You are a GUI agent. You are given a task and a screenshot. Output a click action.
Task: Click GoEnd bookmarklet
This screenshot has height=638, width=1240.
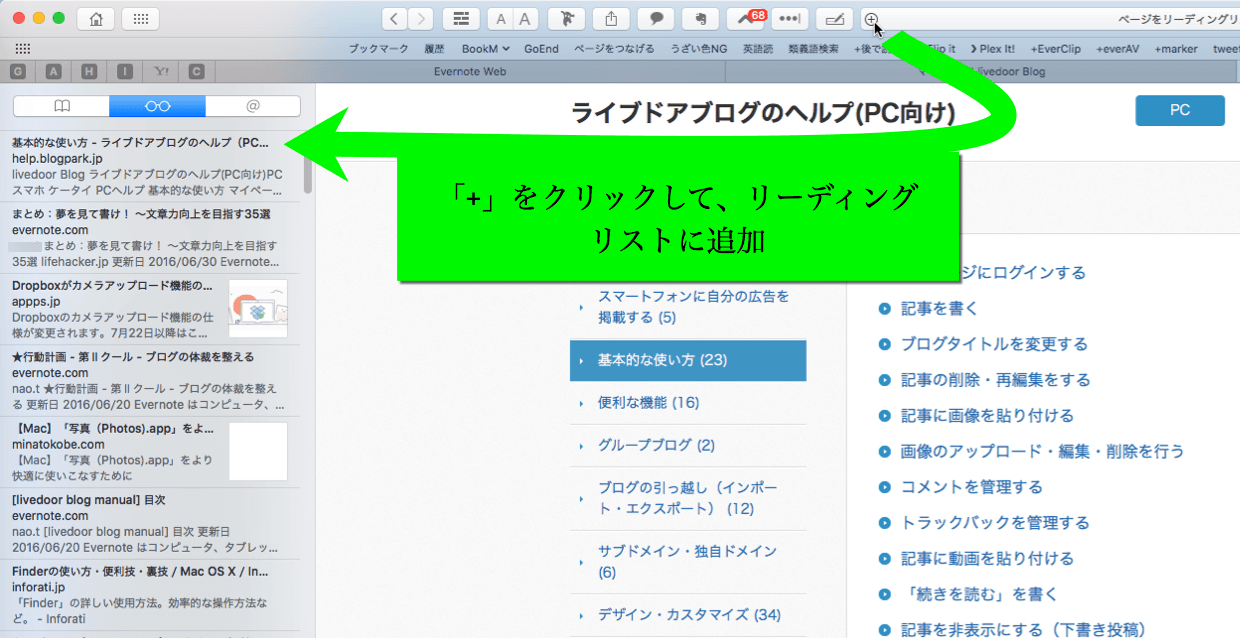(x=541, y=48)
